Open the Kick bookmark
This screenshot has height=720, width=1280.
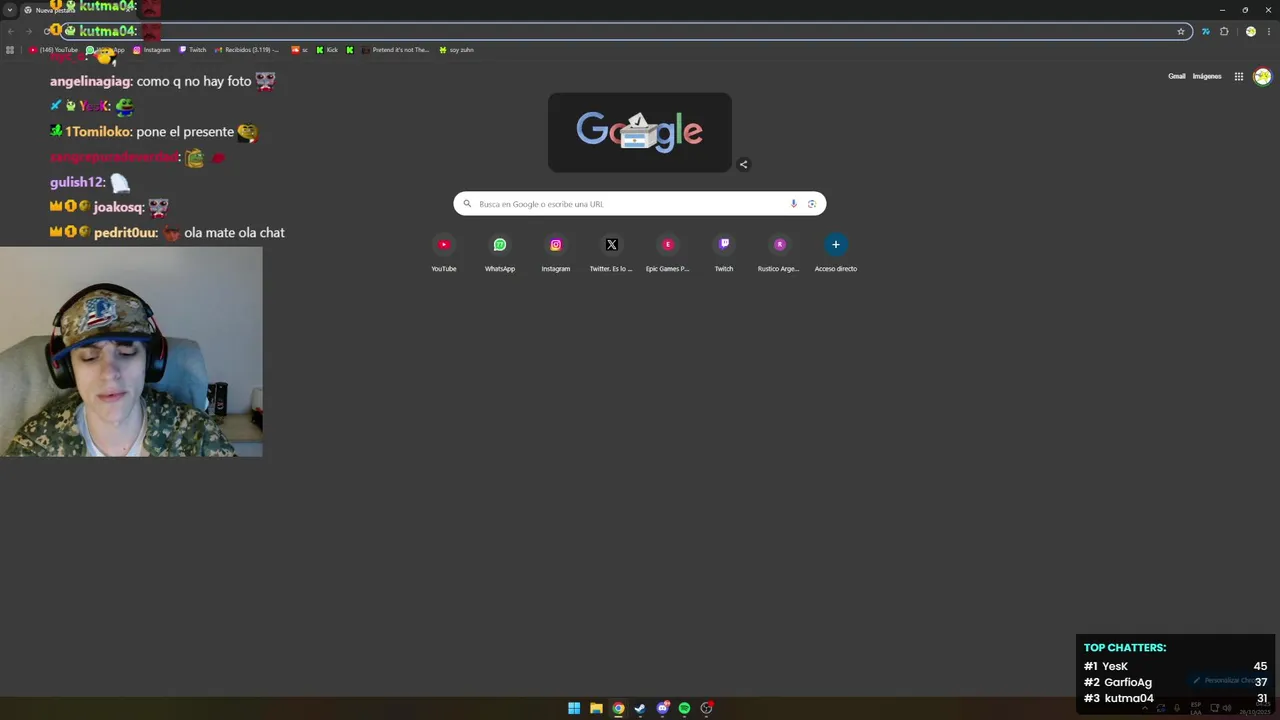[327, 50]
